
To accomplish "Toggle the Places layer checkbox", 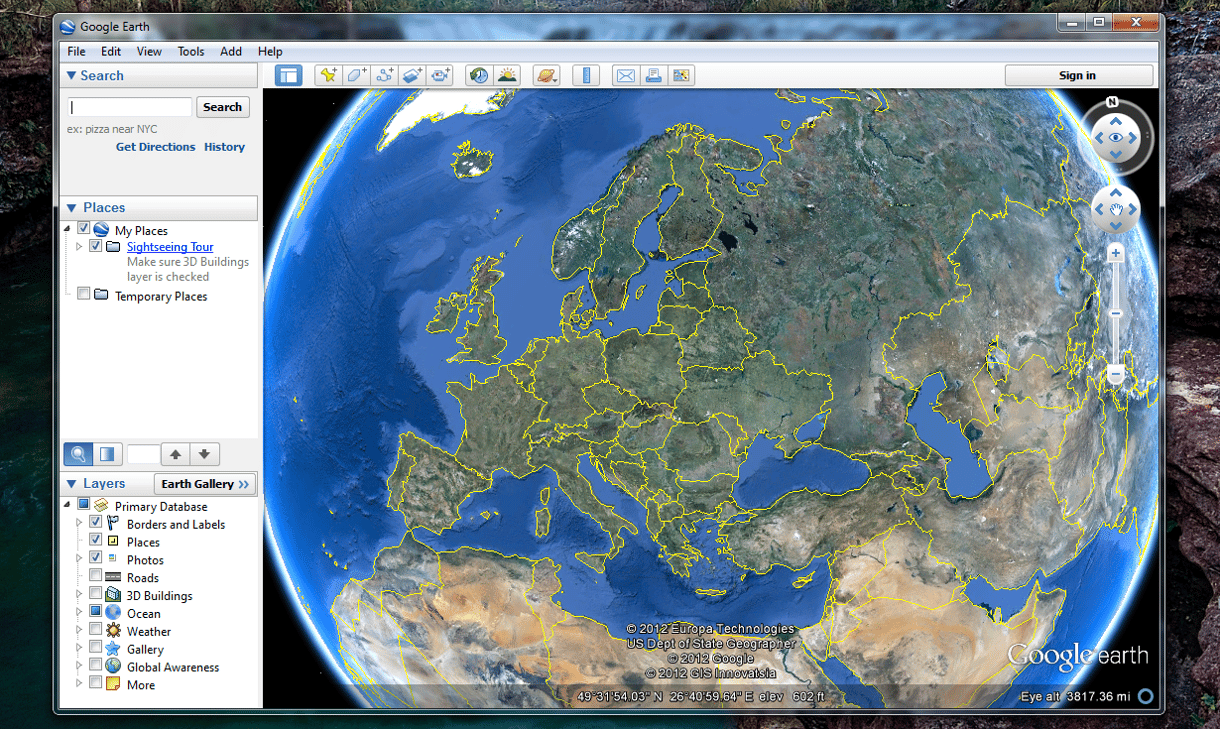I will pos(96,541).
